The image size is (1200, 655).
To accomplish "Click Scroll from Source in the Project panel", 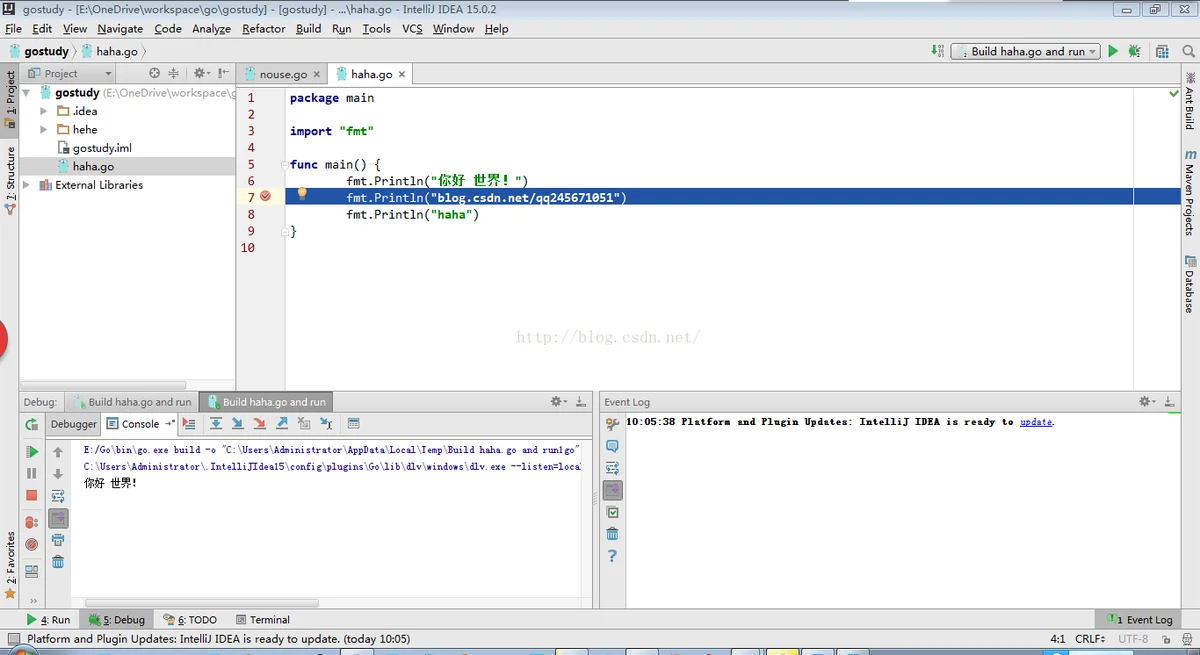I will click(x=154, y=73).
